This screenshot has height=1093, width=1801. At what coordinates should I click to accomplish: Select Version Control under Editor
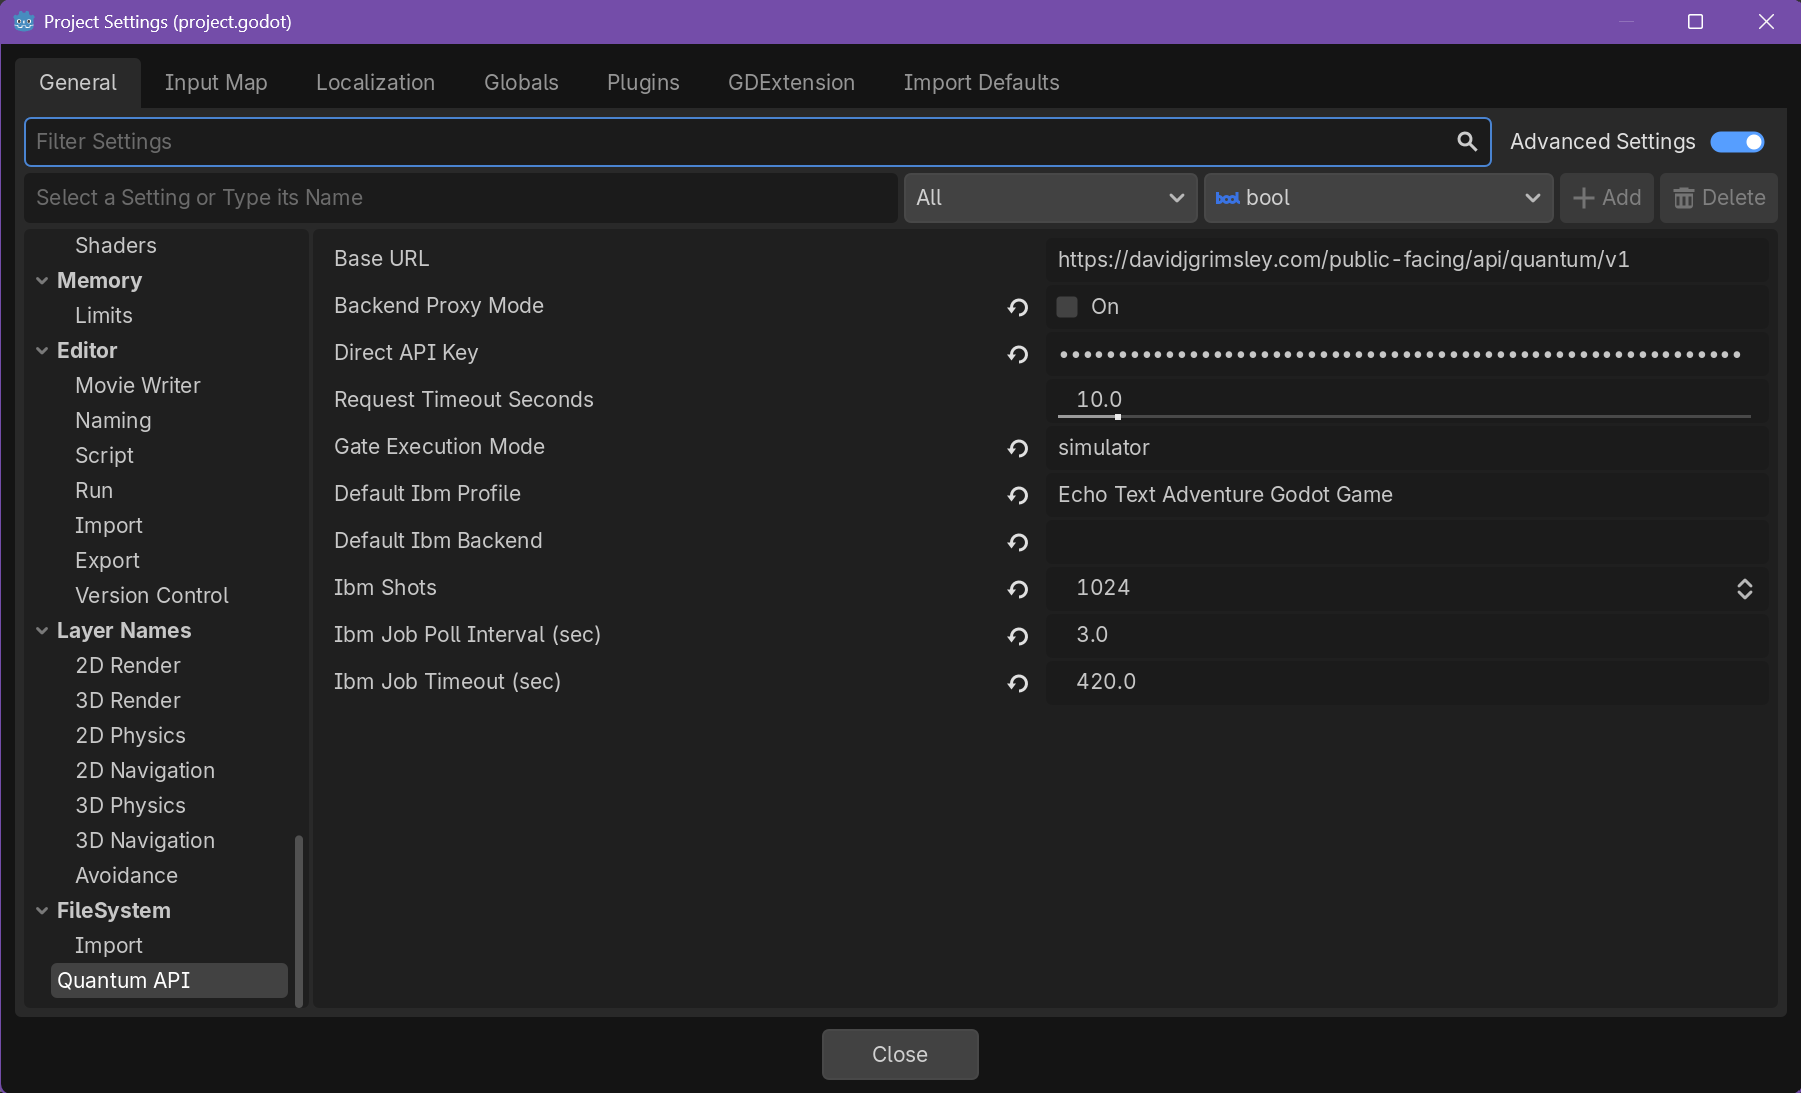[152, 596]
